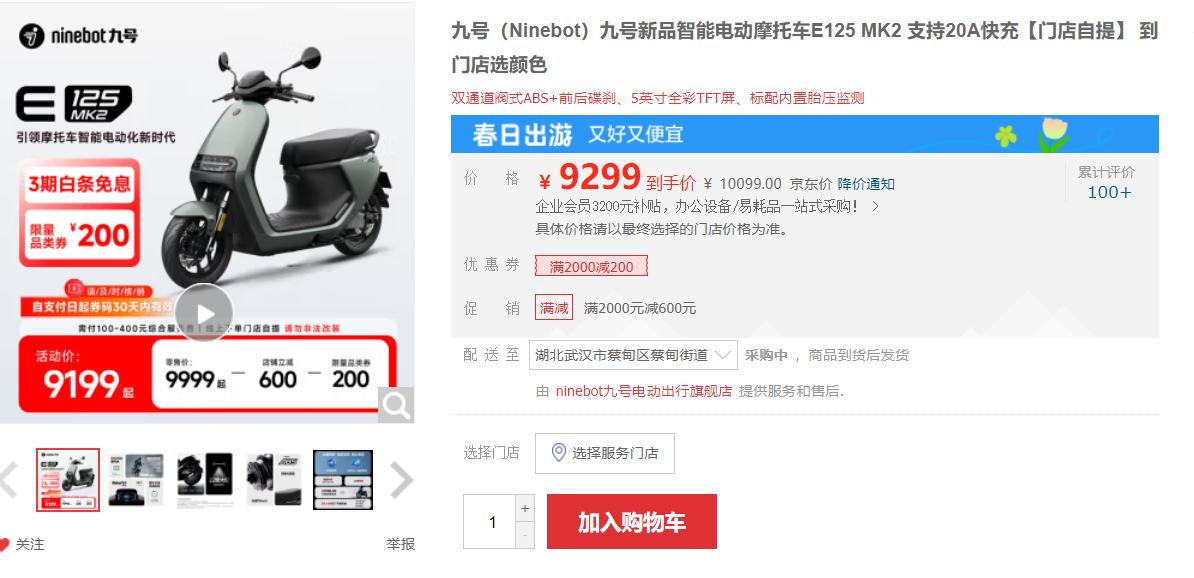Select the third dark product thumbnail
Image resolution: width=1194 pixels, height=578 pixels.
[x=205, y=480]
